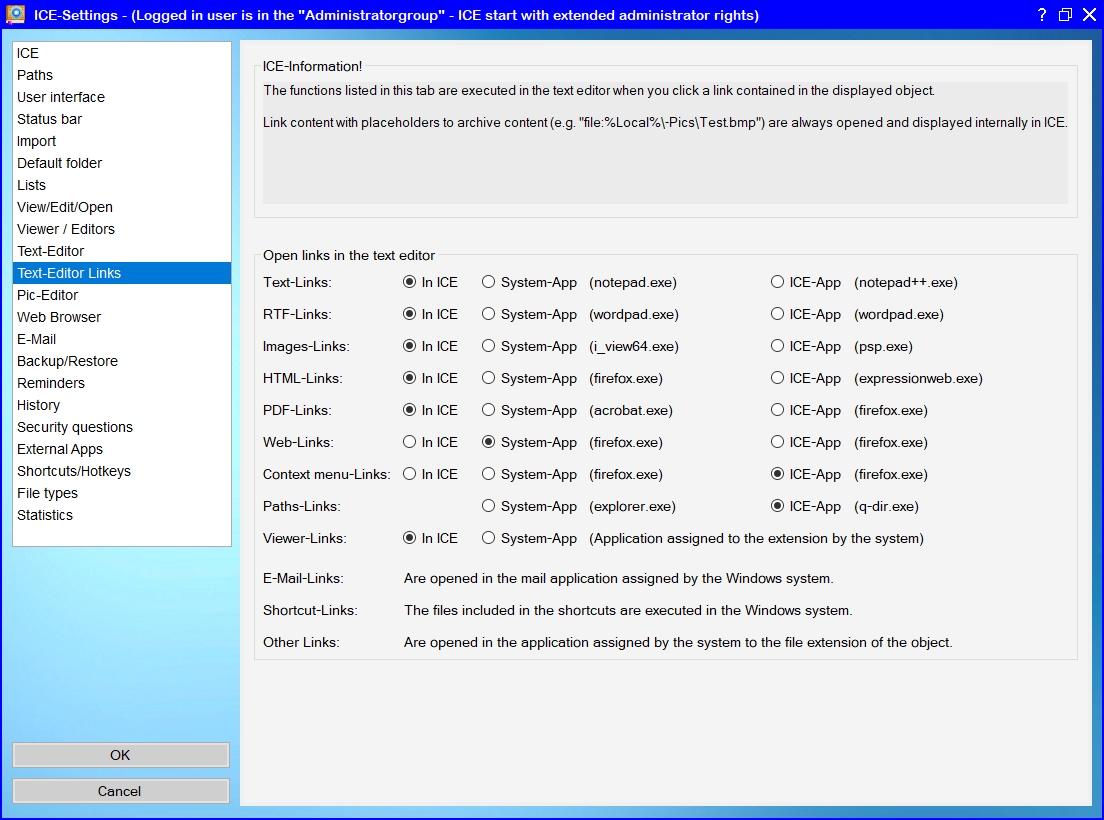The height and width of the screenshot is (820, 1104).
Task: Choose ICE-App expressionweb.exe for HTML-Links
Action: tap(777, 378)
